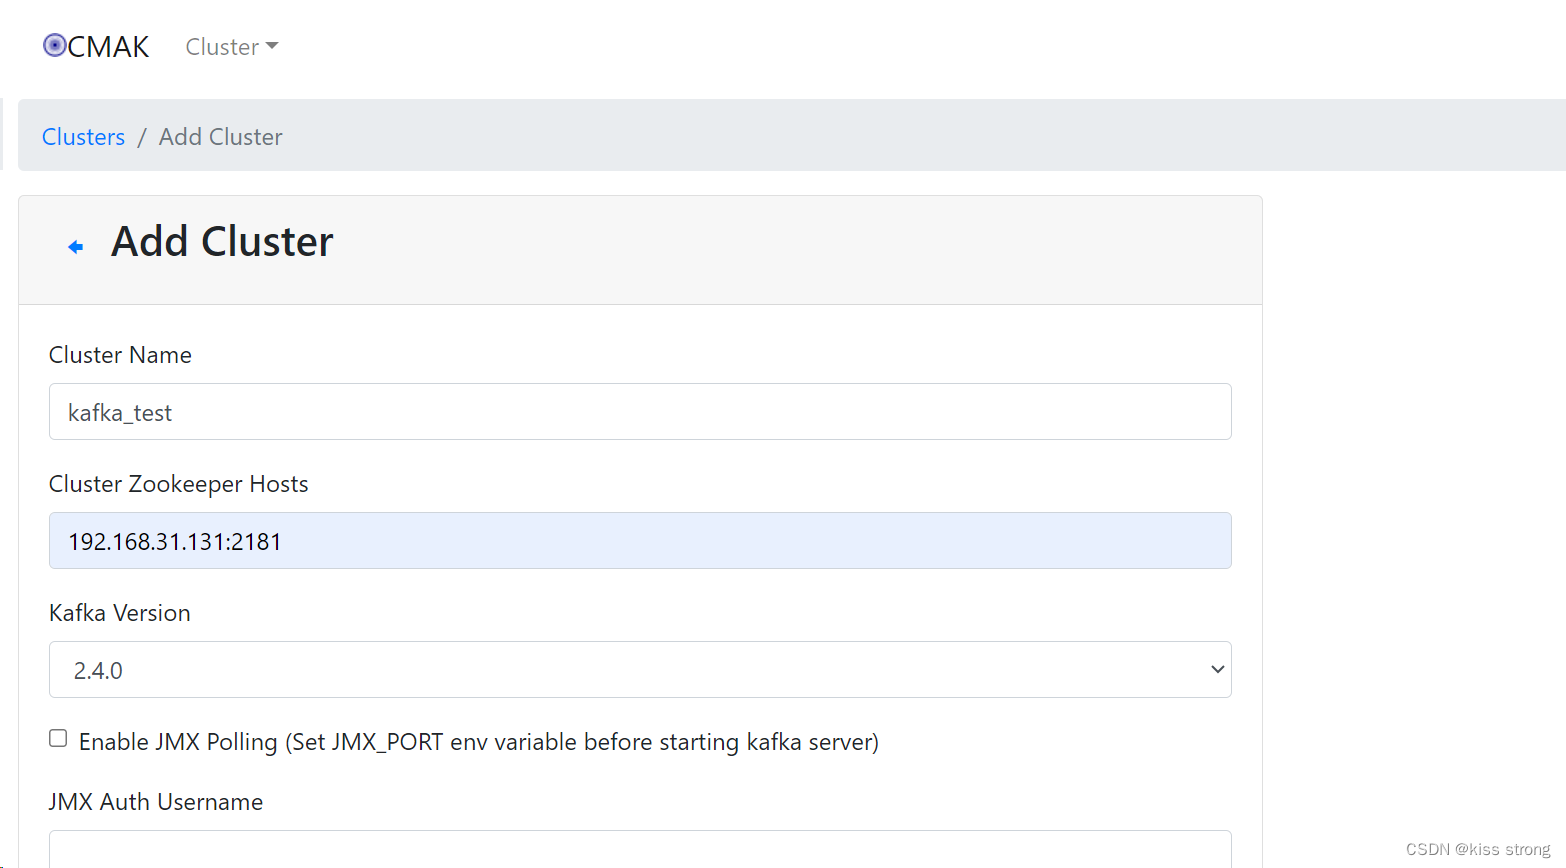Enable JMX Polling for the kafka server
1566x868 pixels.
[x=58, y=737]
